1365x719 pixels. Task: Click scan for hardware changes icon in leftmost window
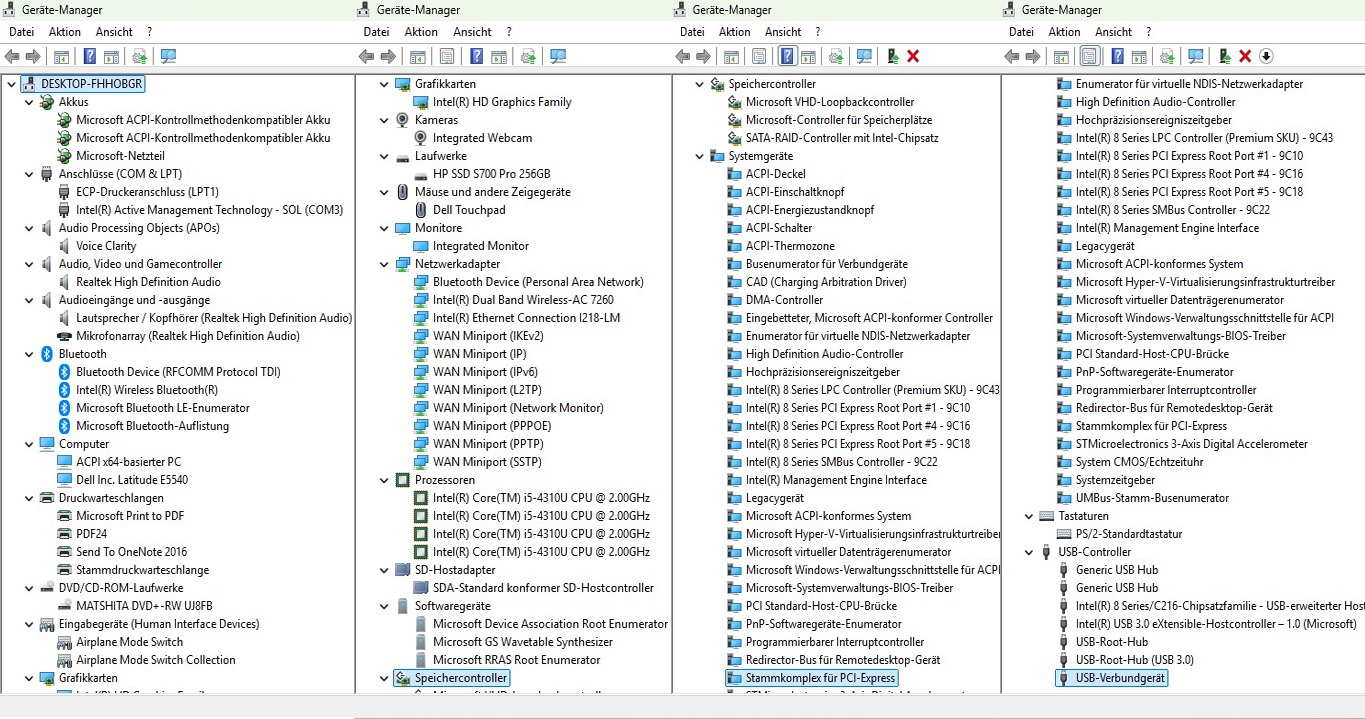click(x=168, y=56)
